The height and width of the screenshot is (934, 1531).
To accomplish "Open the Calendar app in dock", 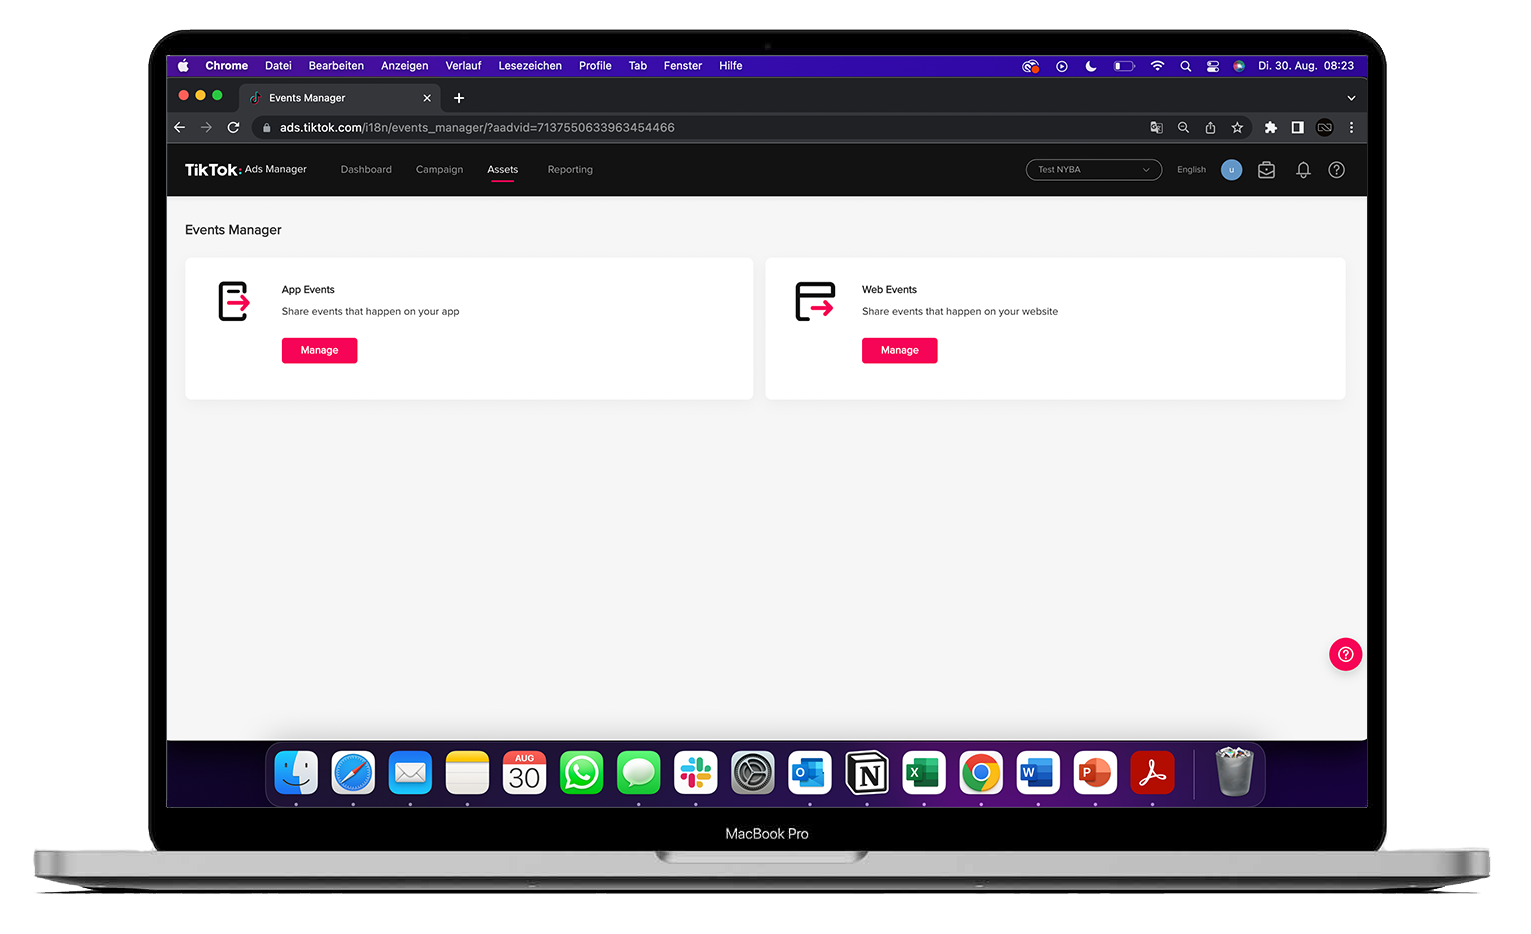I will coord(524,773).
